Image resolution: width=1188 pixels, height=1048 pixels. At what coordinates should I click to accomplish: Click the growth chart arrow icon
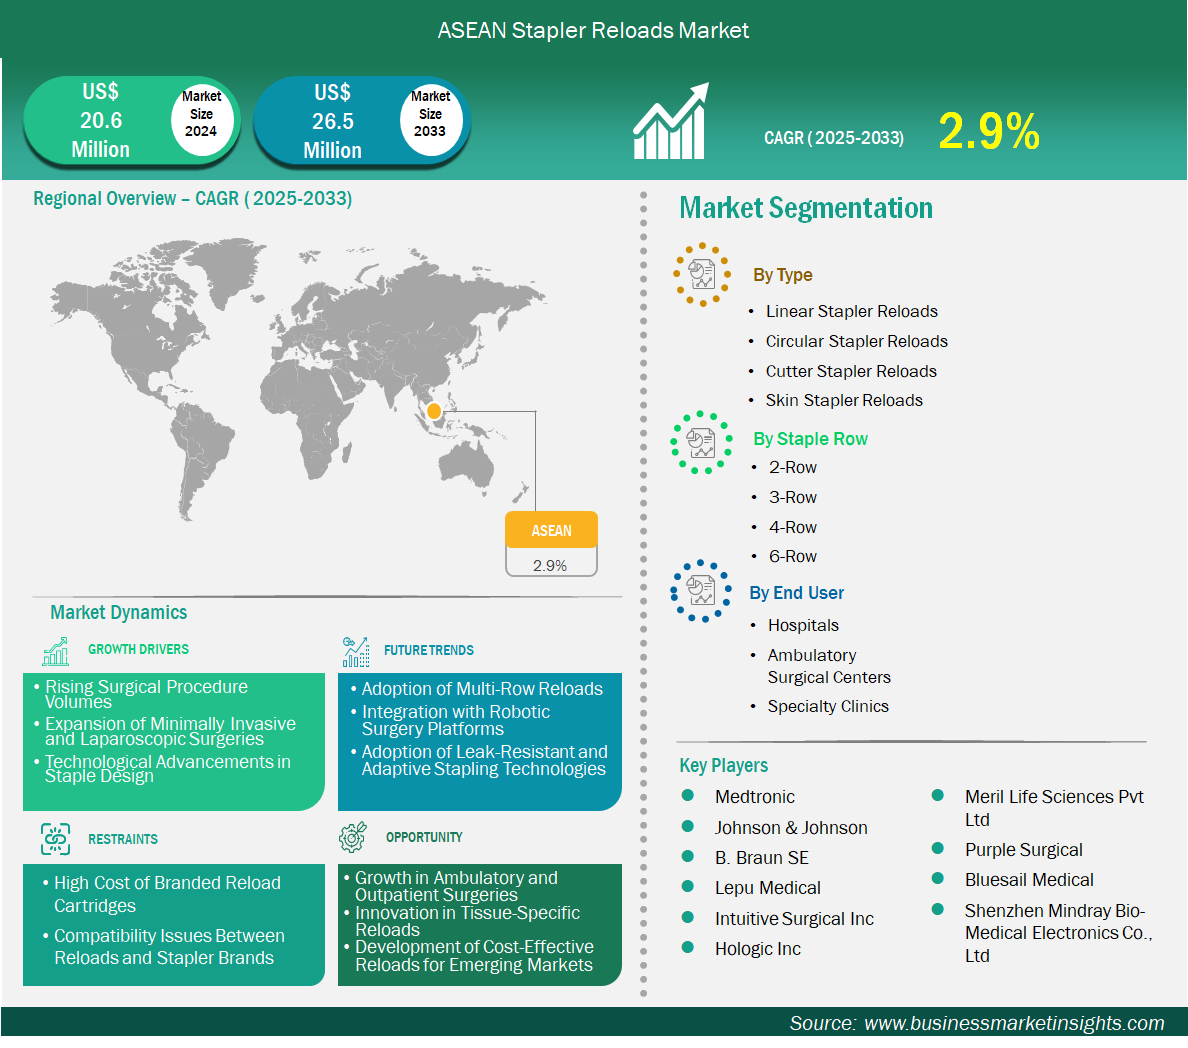pyautogui.click(x=670, y=122)
